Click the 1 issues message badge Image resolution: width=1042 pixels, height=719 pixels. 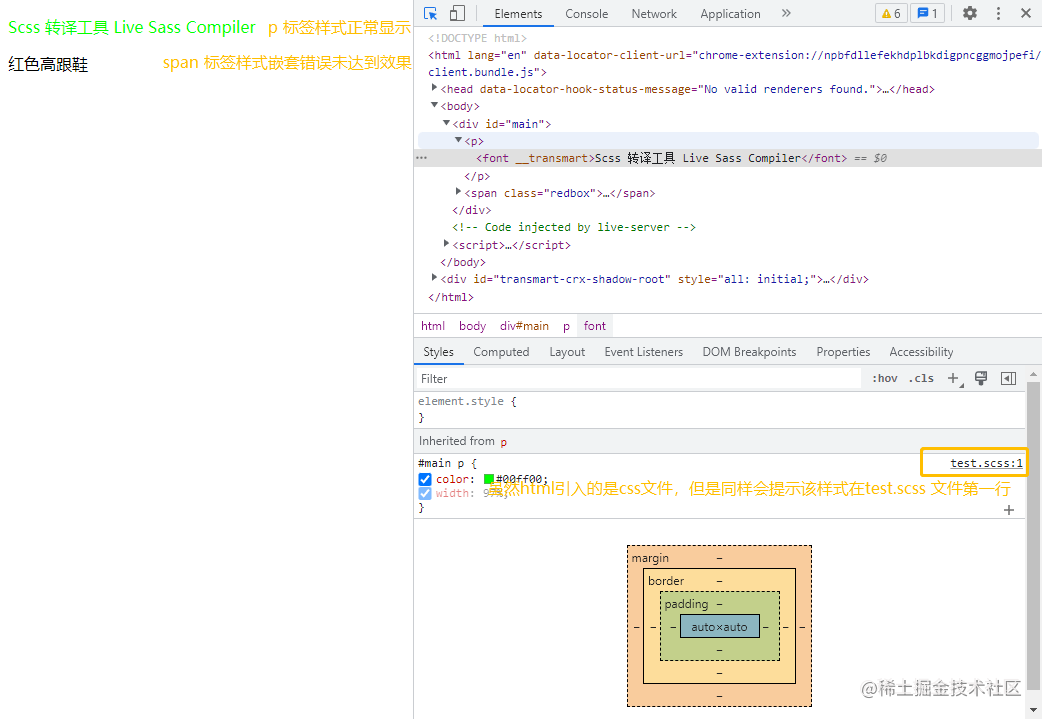point(928,13)
